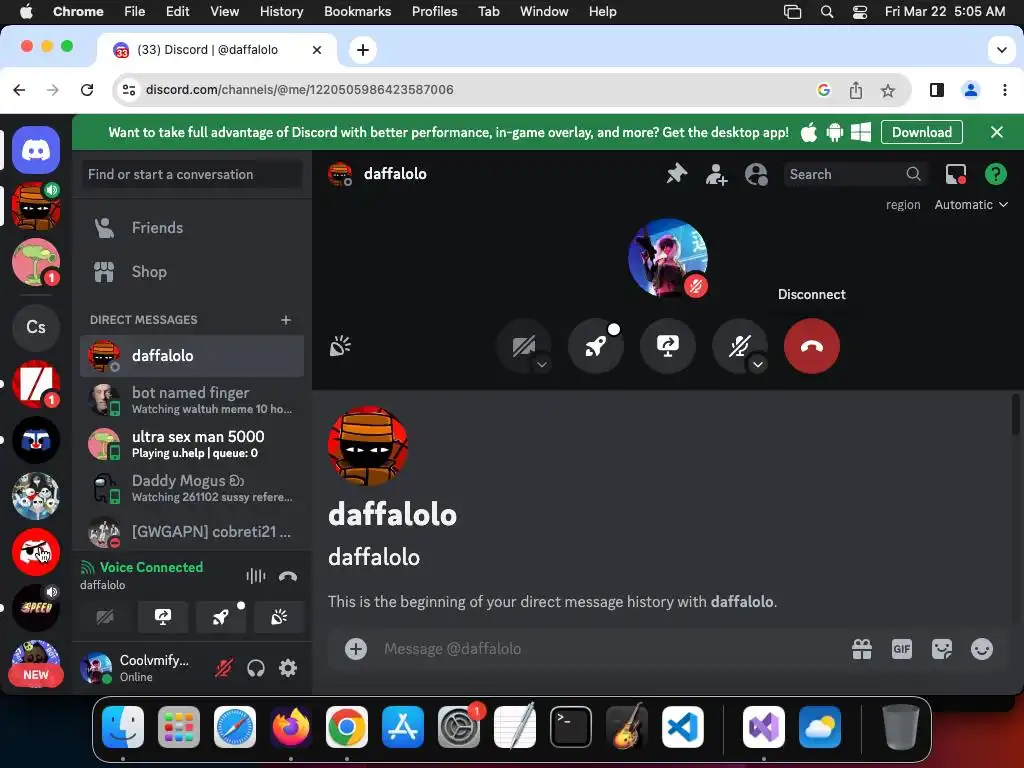Open GIF picker button
The height and width of the screenshot is (768, 1024).
901,648
